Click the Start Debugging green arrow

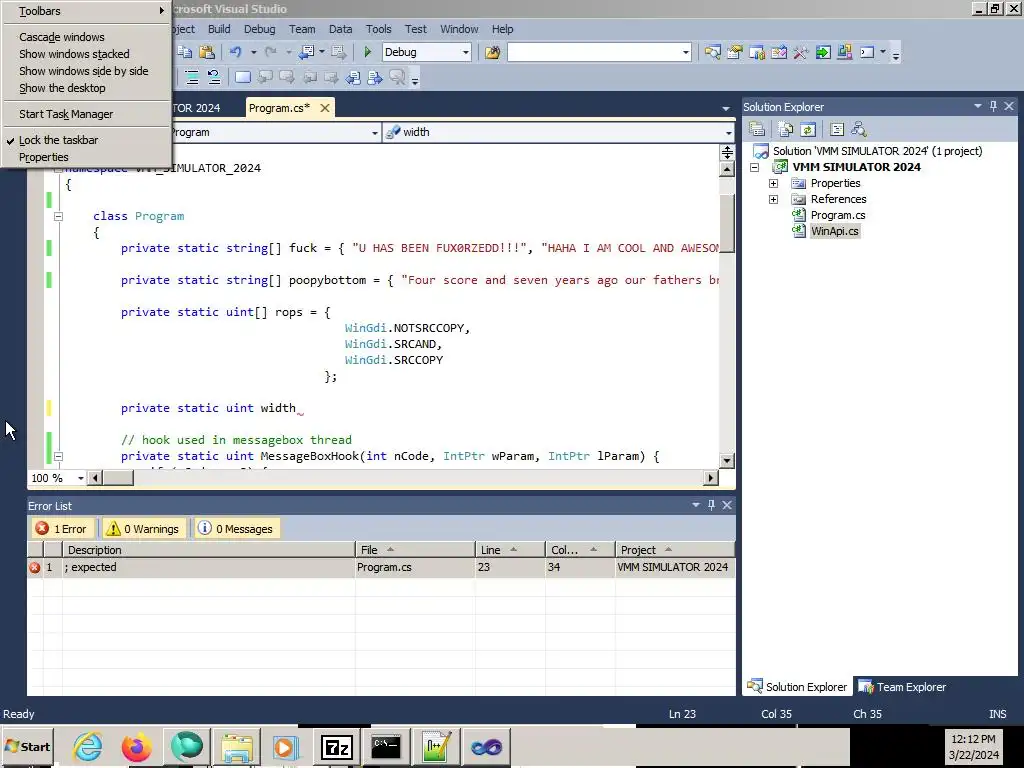pyautogui.click(x=367, y=52)
